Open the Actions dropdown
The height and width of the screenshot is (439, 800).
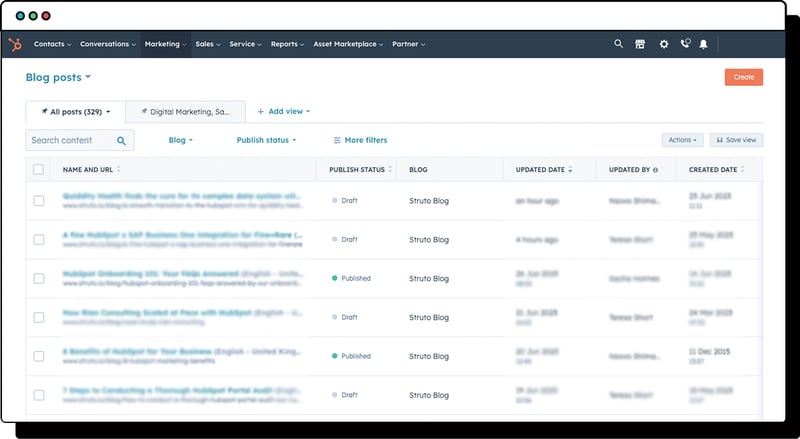pos(682,140)
